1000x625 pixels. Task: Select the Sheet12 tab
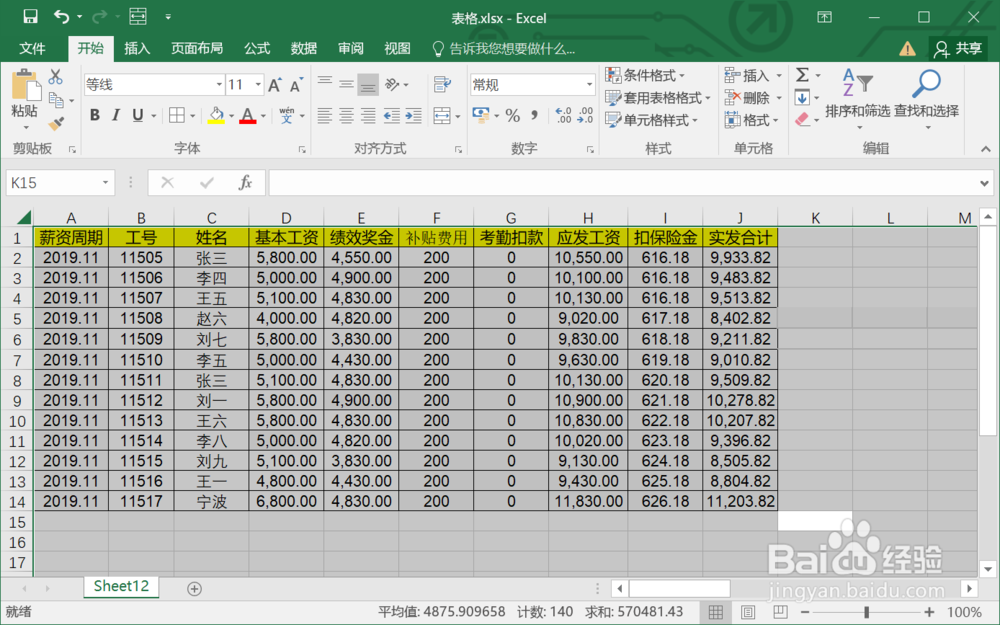[121, 586]
